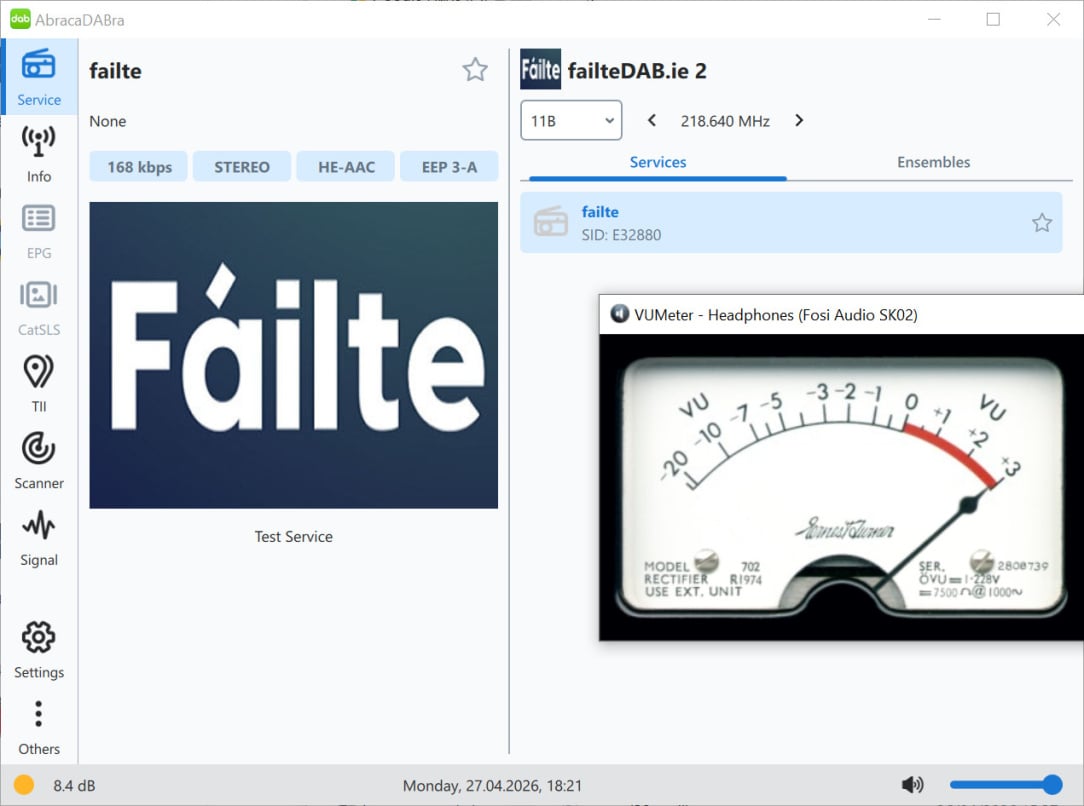Open the Info page in sidebar
Screen dimensions: 1084x806
39,154
